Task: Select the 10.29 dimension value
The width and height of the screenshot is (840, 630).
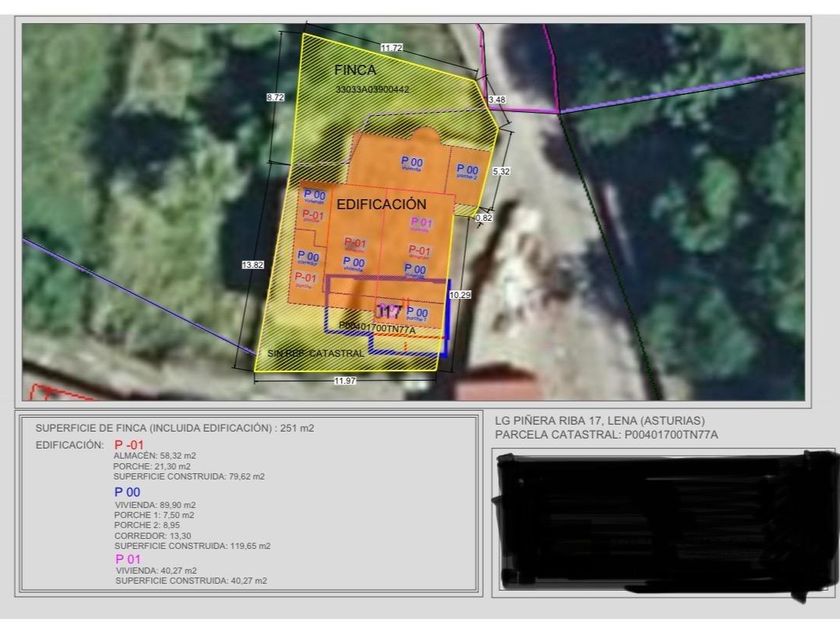Action: (x=460, y=295)
